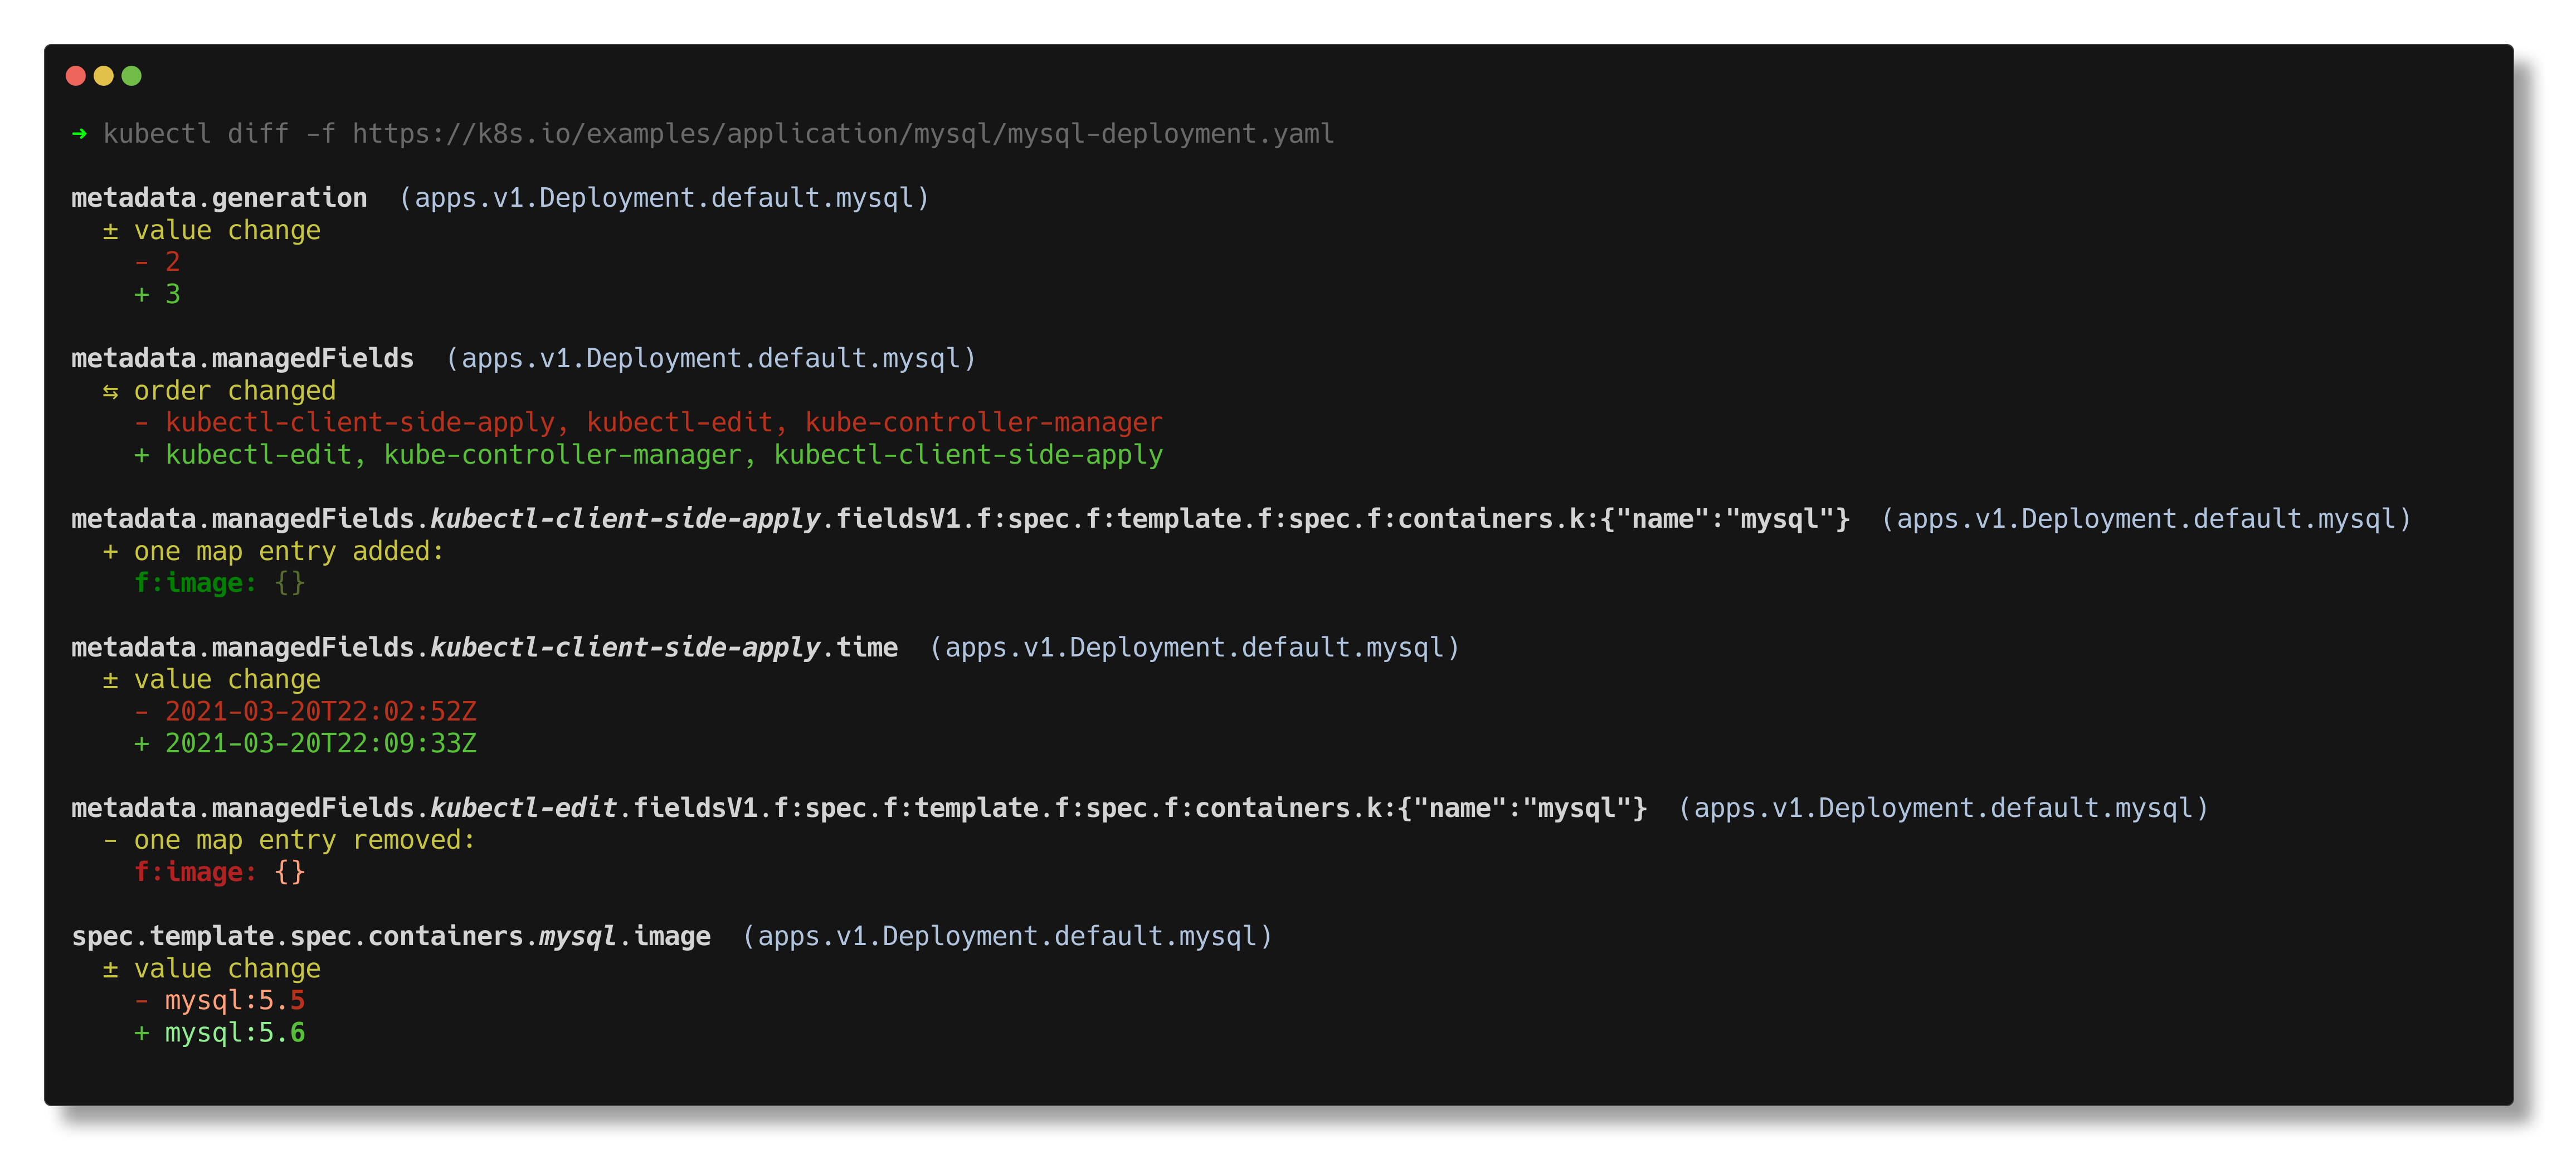Click the plus-minus symbol under spec.template image
Image resolution: width=2576 pixels, height=1168 pixels.
(111, 970)
